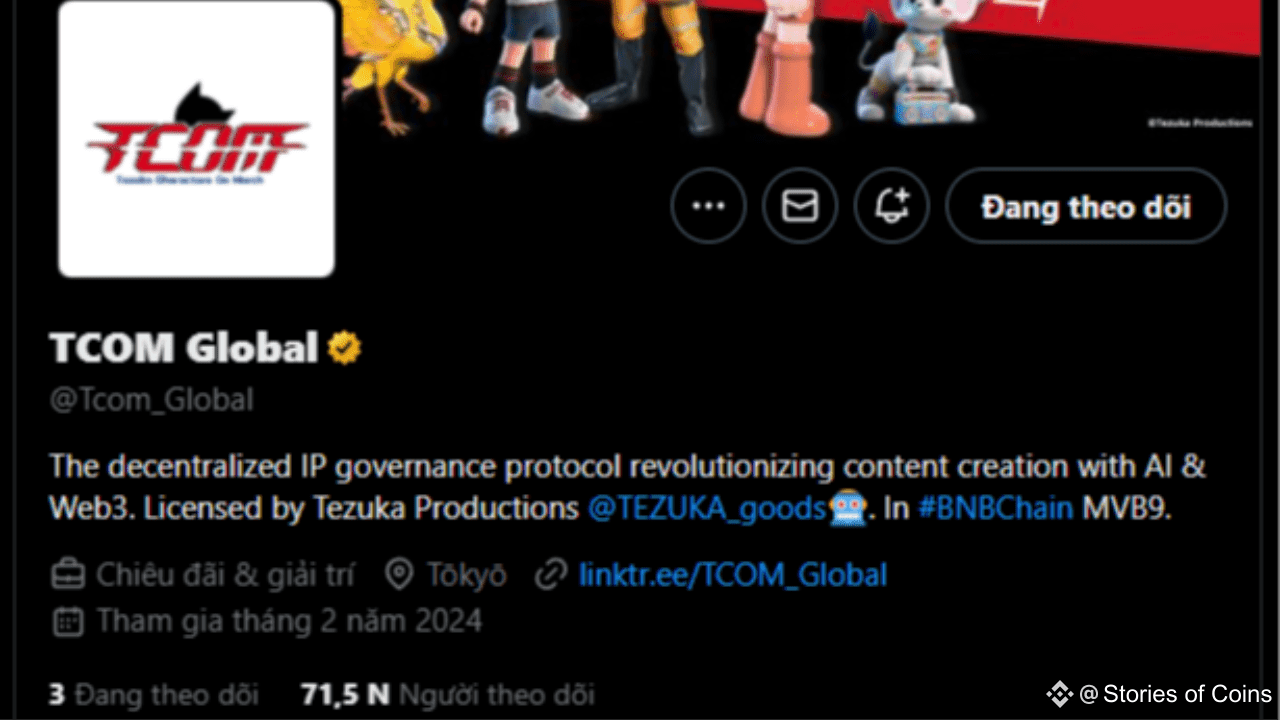Click the robot emoji in bio
The height and width of the screenshot is (720, 1280).
click(847, 508)
